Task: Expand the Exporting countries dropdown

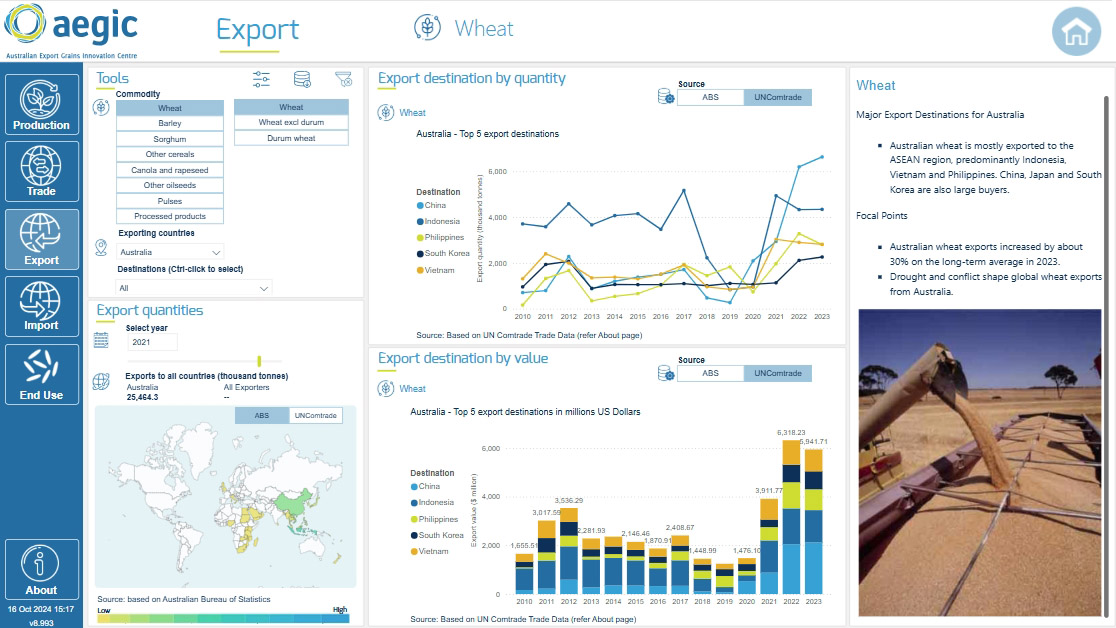Action: (x=170, y=252)
